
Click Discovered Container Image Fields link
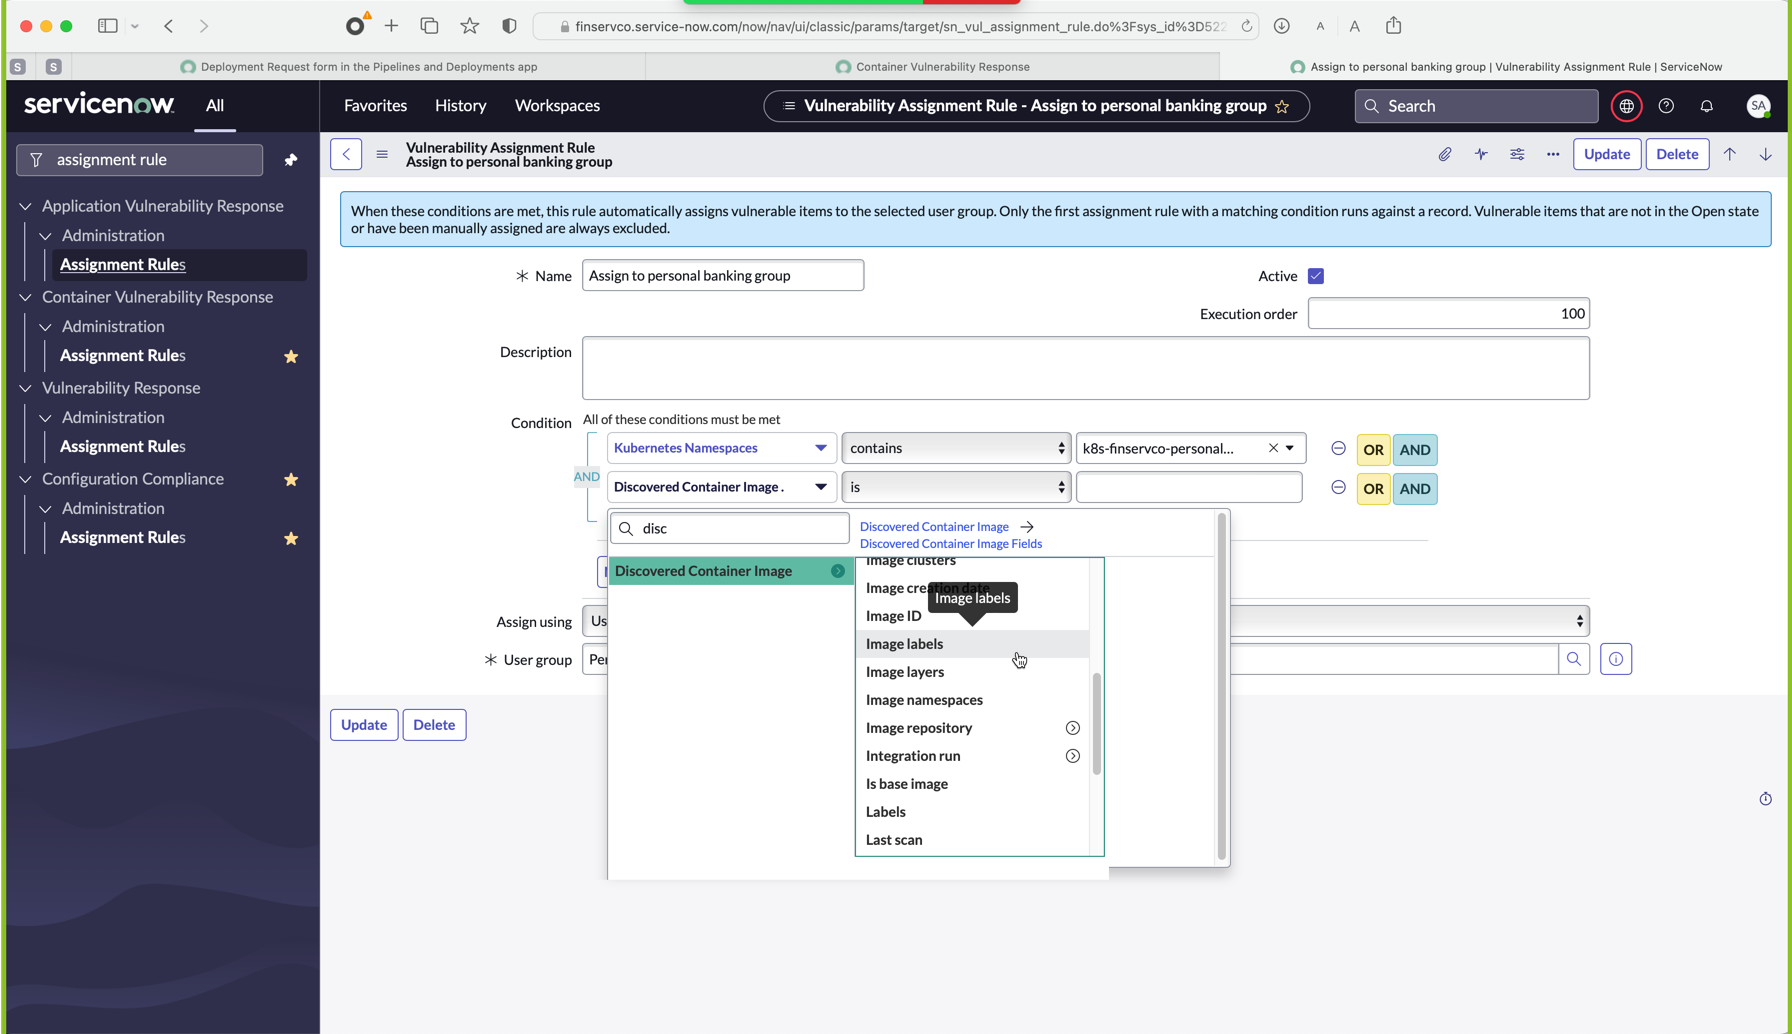(x=951, y=544)
